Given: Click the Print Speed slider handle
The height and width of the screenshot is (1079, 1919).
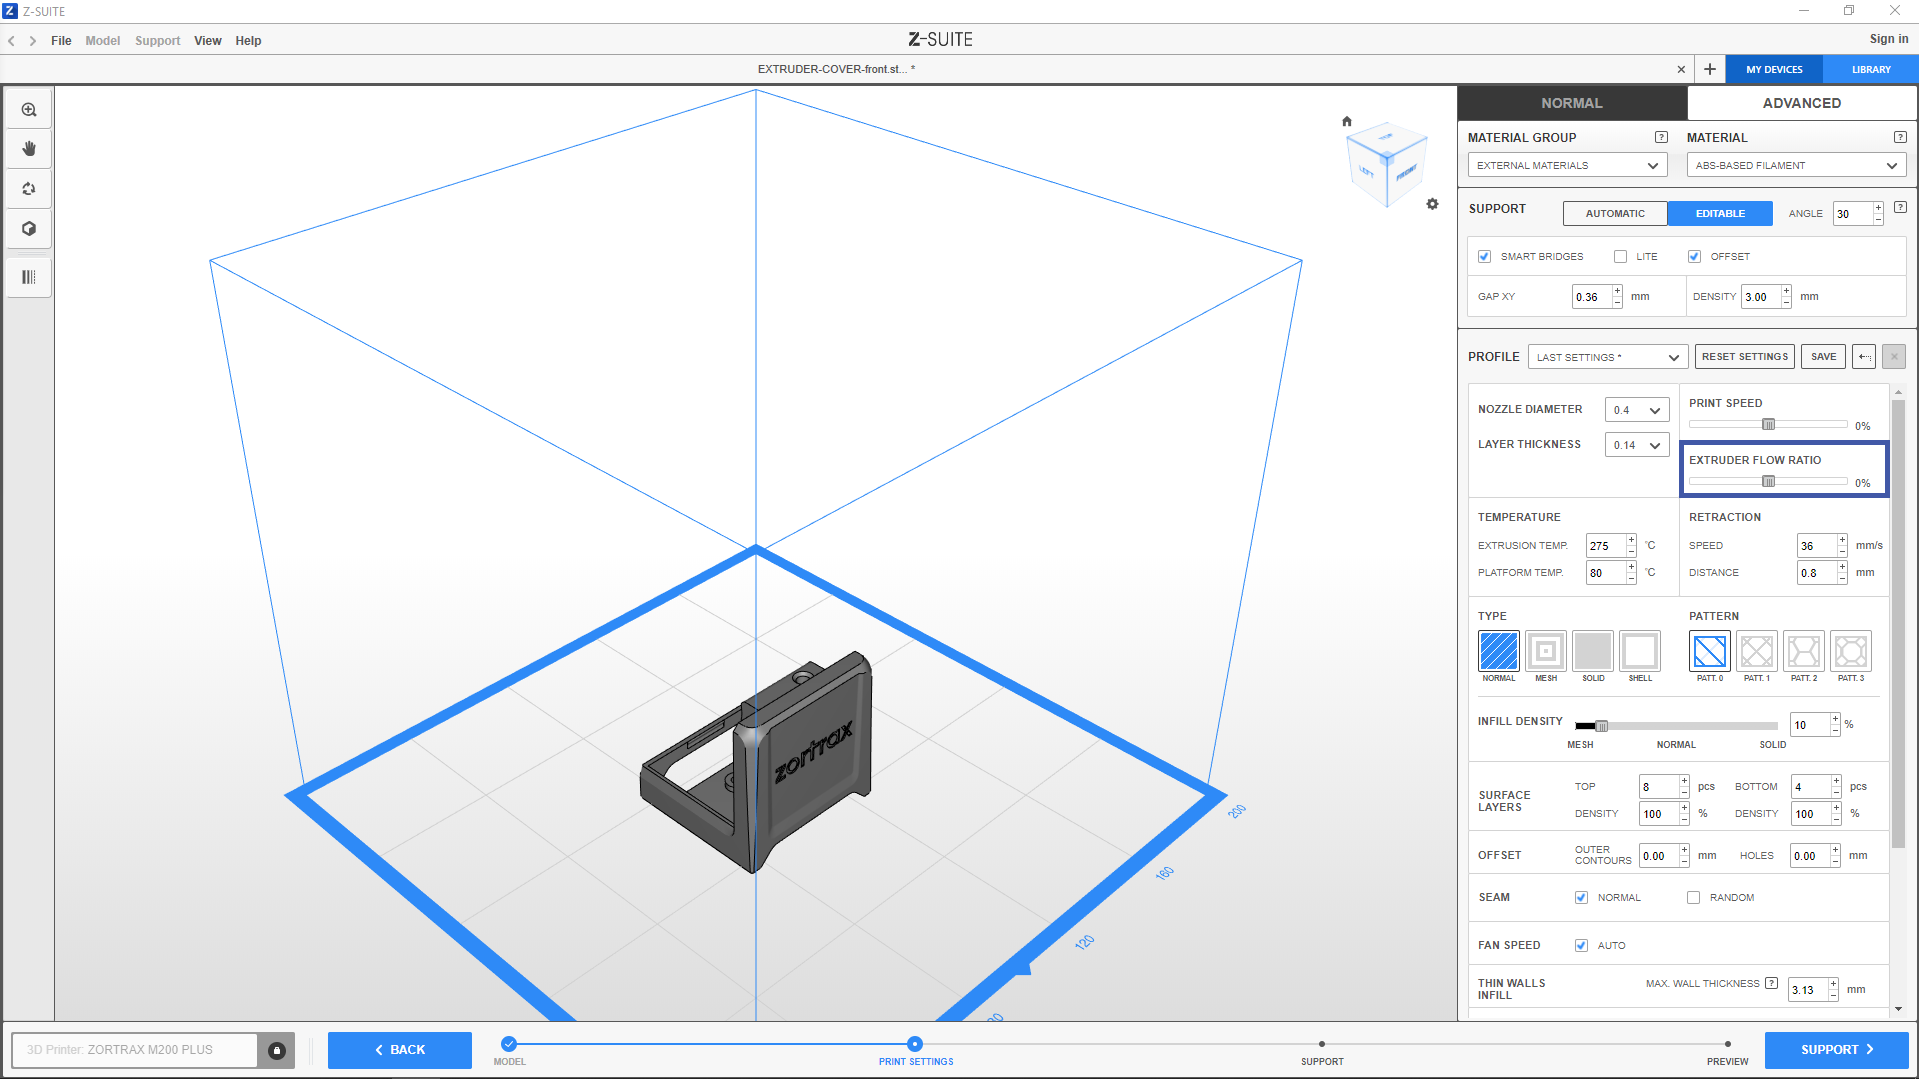Looking at the screenshot, I should (1768, 425).
